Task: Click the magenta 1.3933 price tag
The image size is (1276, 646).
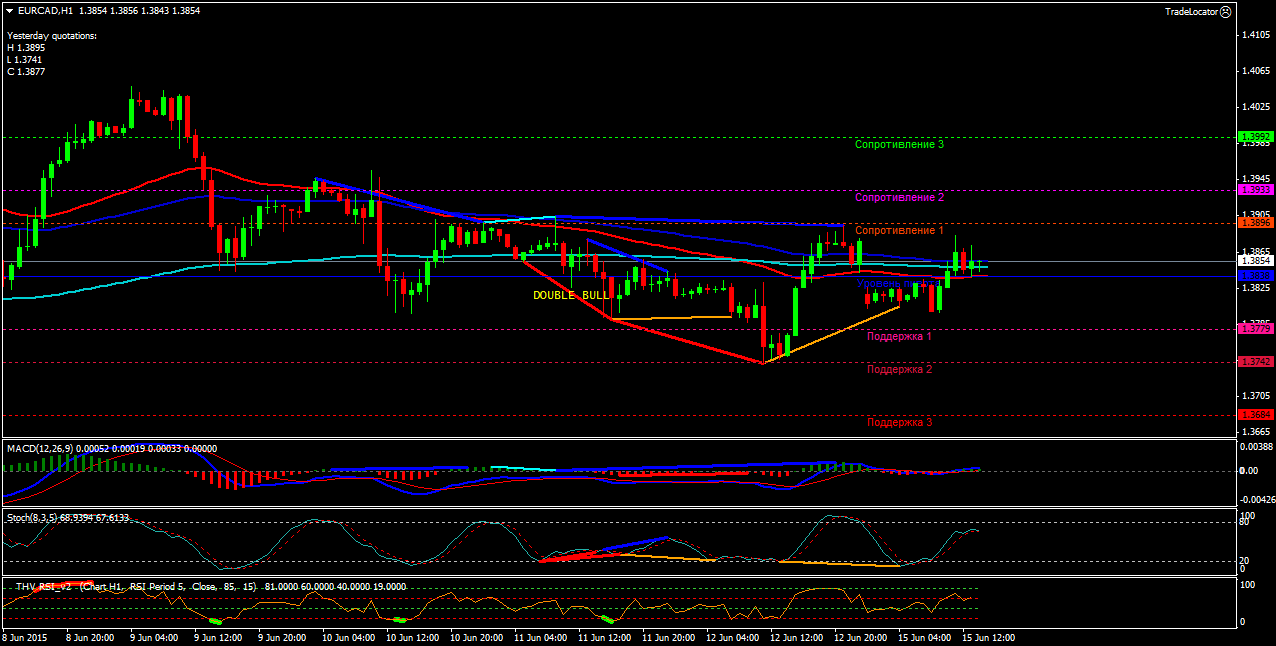Action: [1255, 190]
